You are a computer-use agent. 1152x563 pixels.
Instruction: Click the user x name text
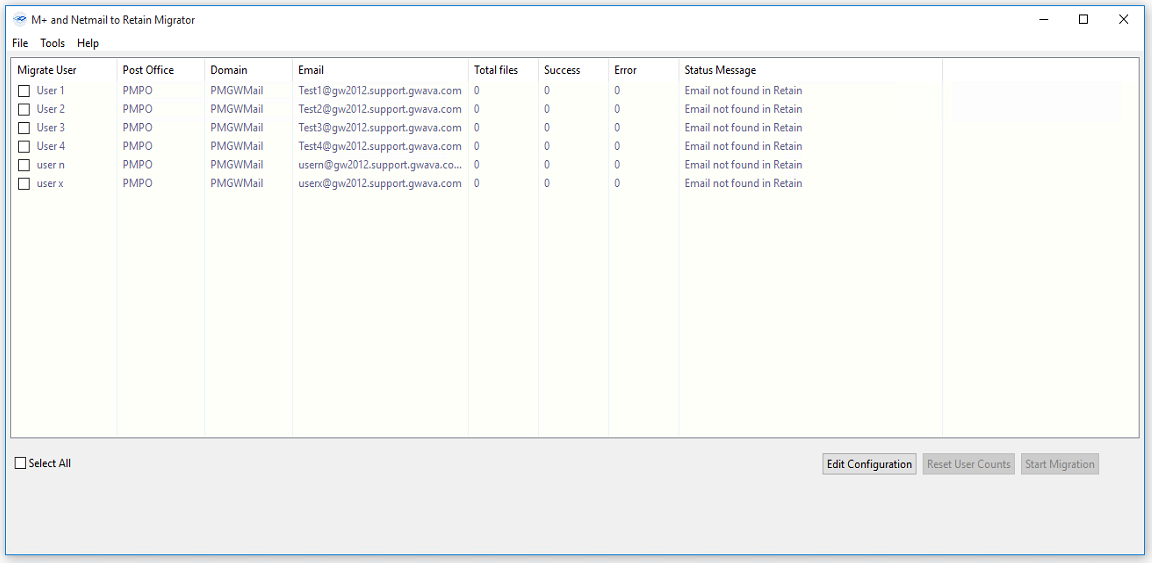(50, 183)
